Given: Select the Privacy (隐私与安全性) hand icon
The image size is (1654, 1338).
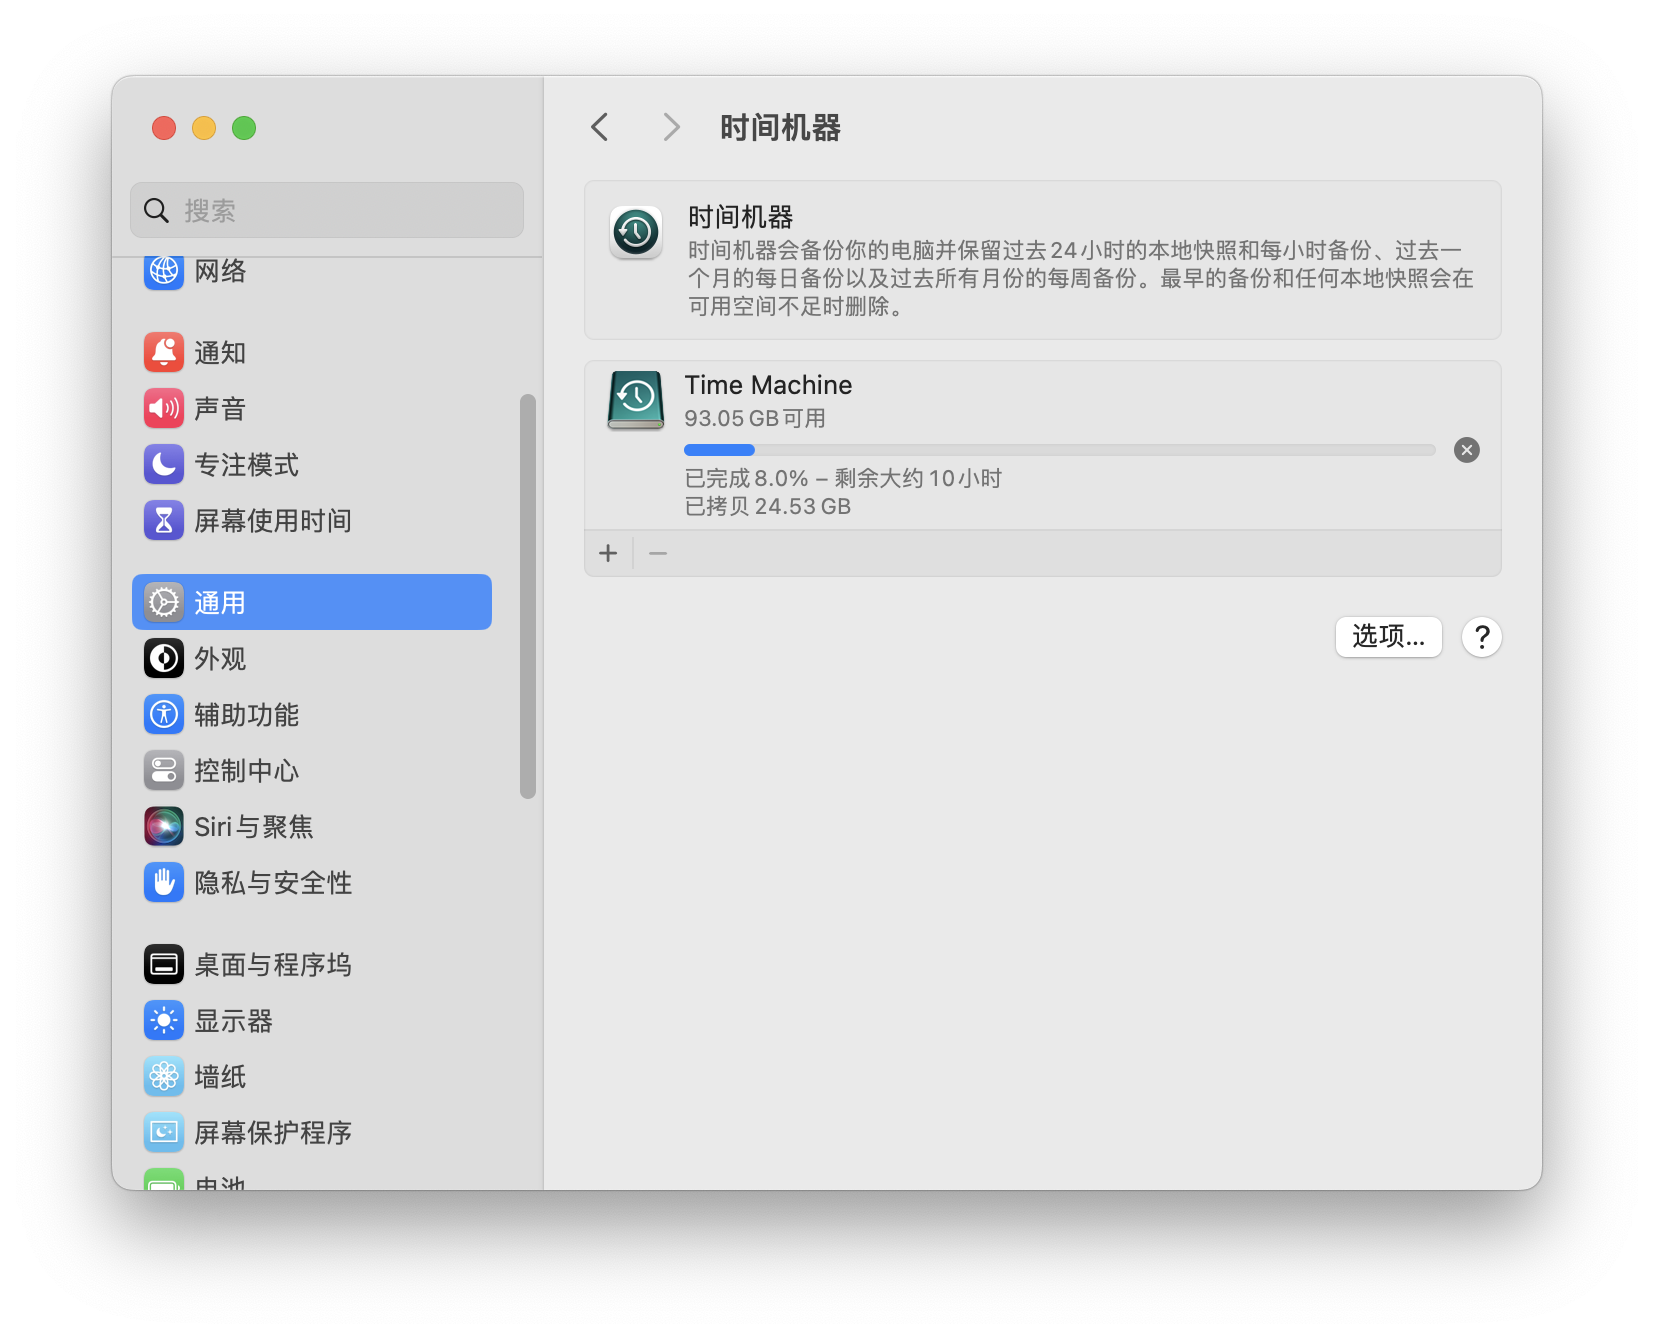Looking at the screenshot, I should [164, 882].
